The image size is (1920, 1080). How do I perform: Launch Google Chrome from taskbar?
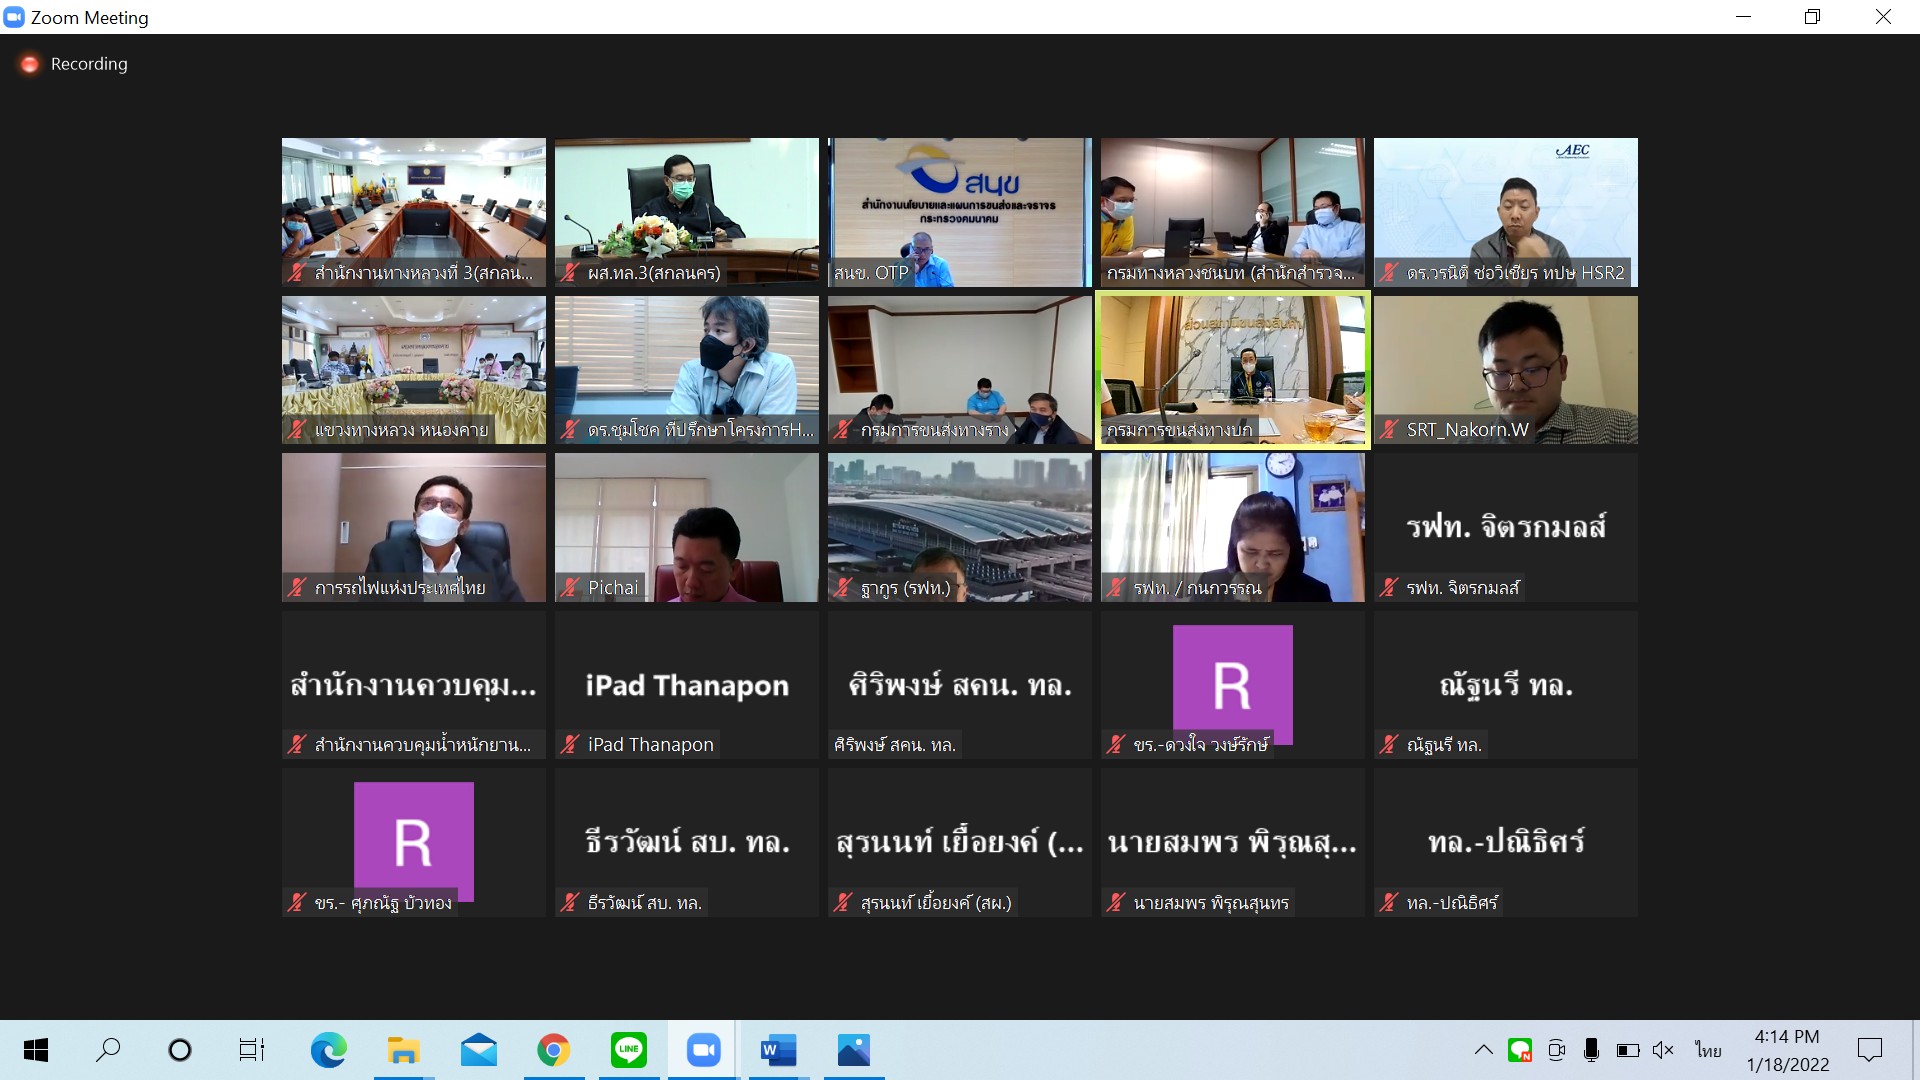pos(553,1050)
